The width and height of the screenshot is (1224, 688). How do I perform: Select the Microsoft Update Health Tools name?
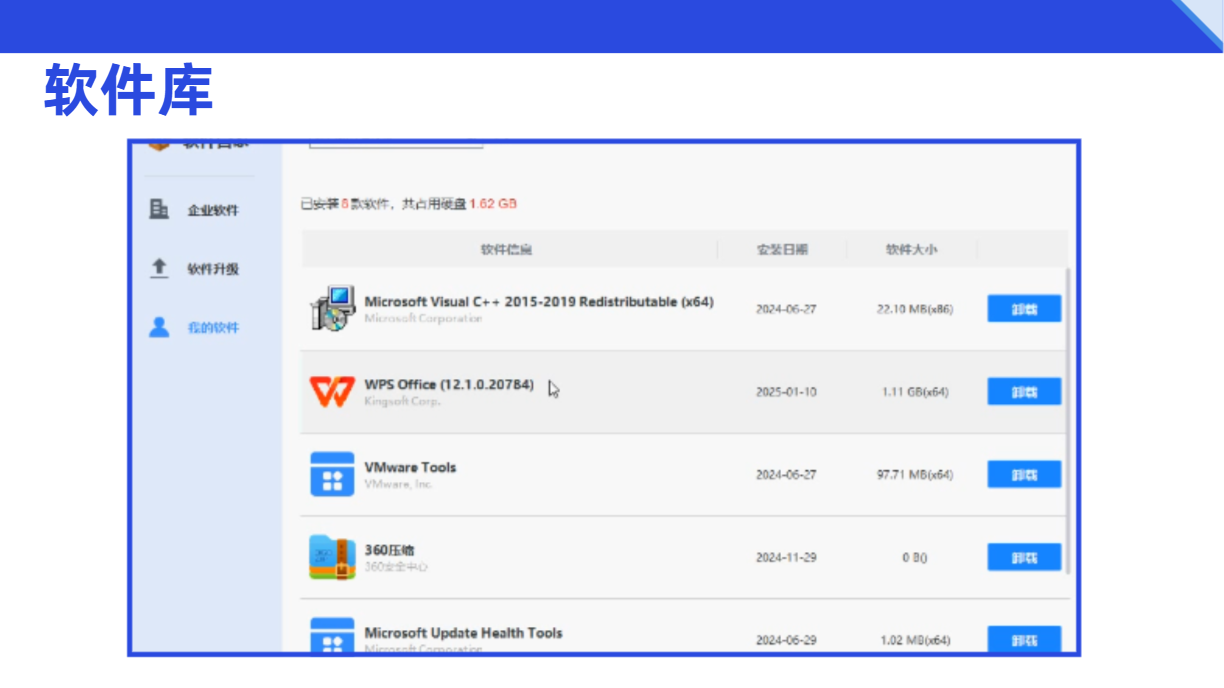click(463, 633)
